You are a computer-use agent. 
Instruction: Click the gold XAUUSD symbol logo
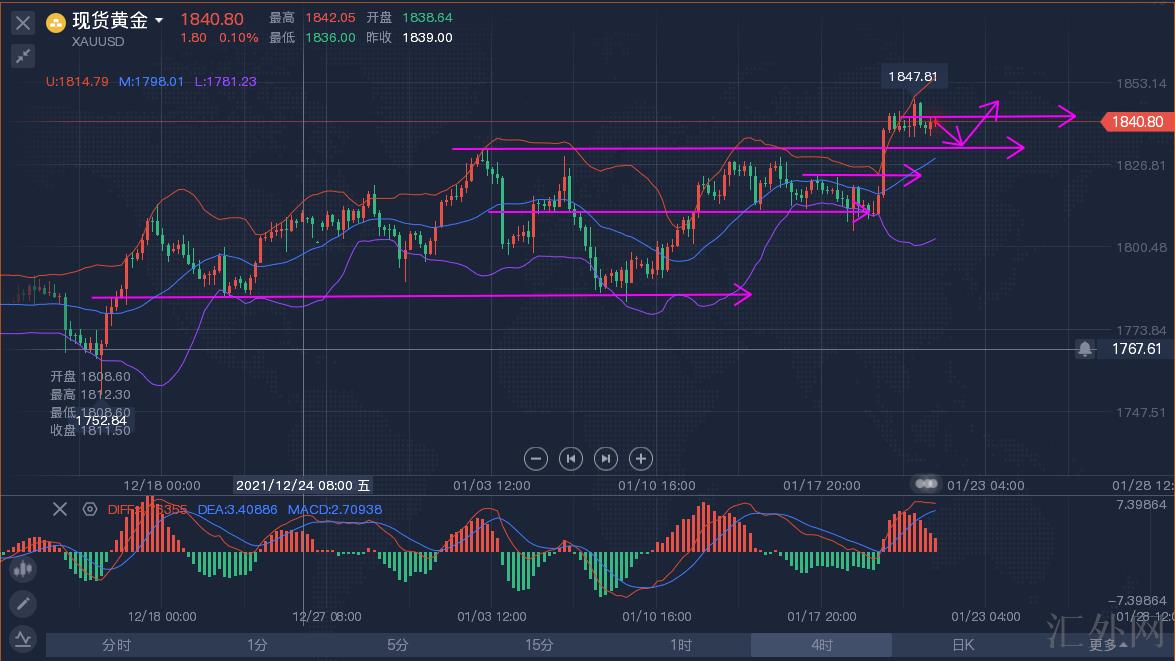click(56, 22)
